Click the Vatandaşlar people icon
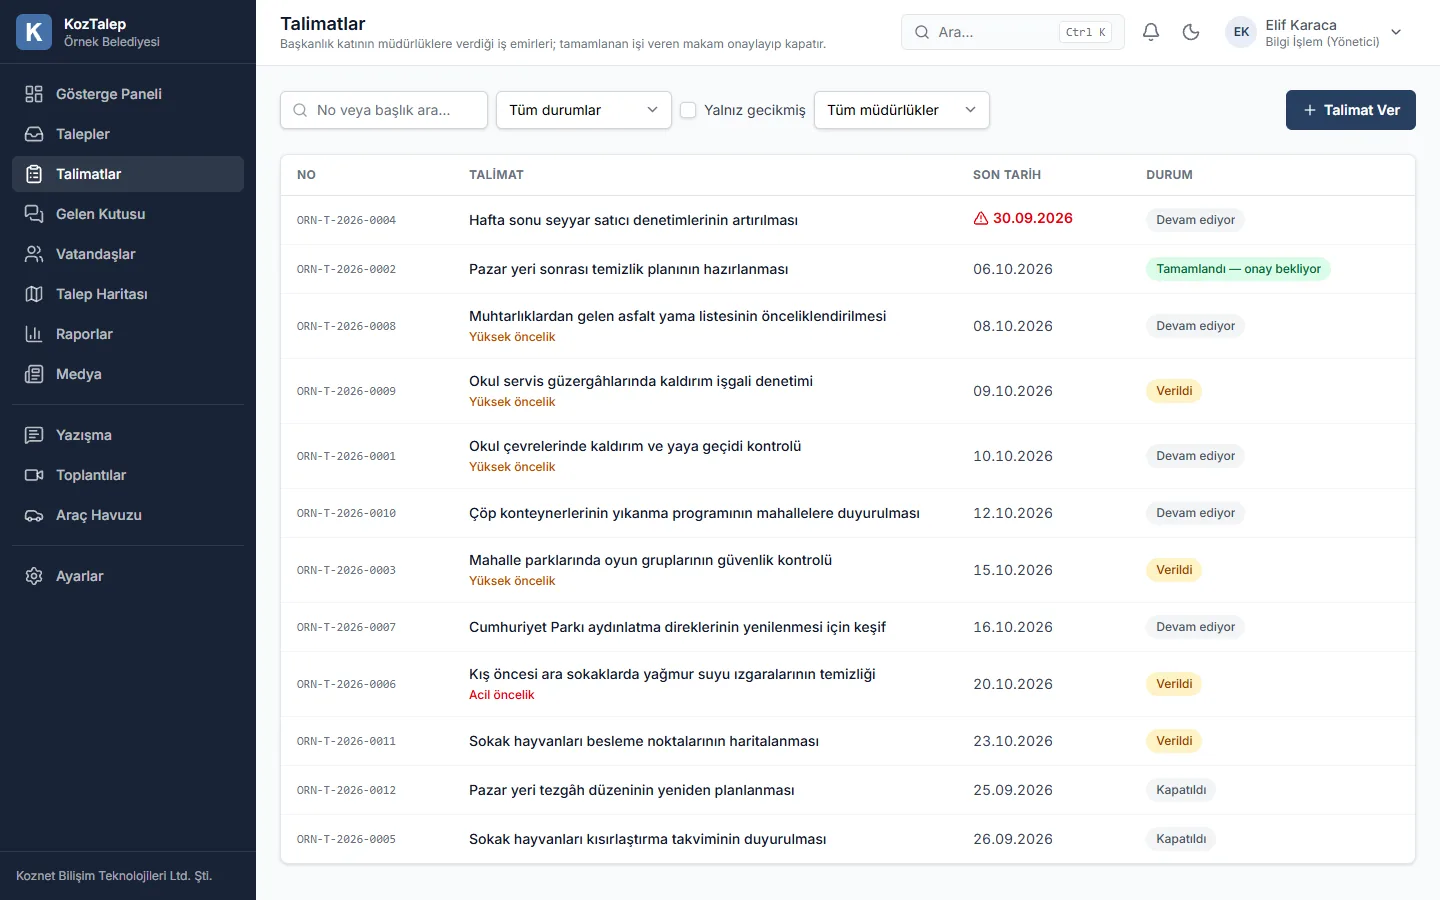 pyautogui.click(x=34, y=254)
